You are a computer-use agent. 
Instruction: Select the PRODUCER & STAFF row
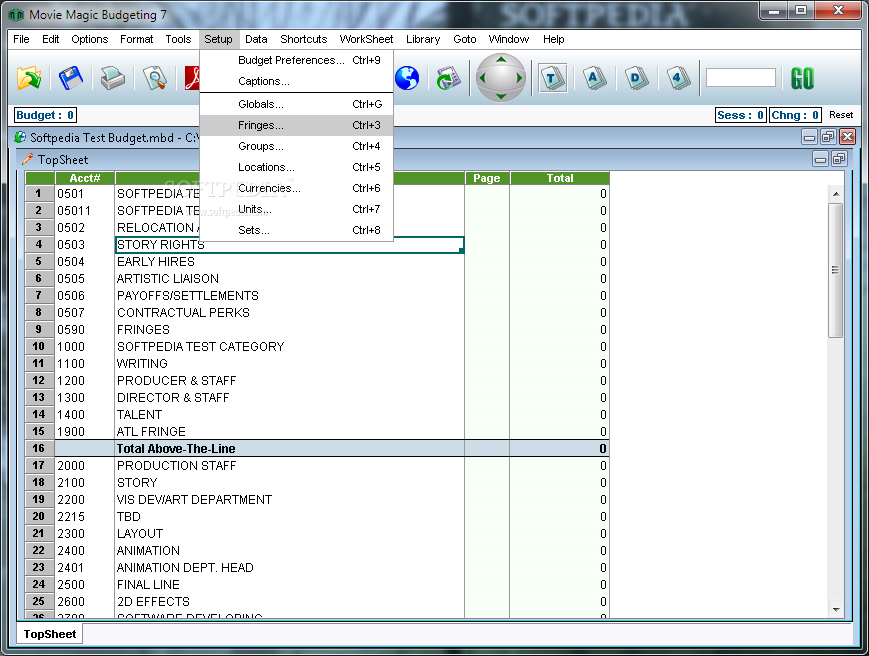317,381
